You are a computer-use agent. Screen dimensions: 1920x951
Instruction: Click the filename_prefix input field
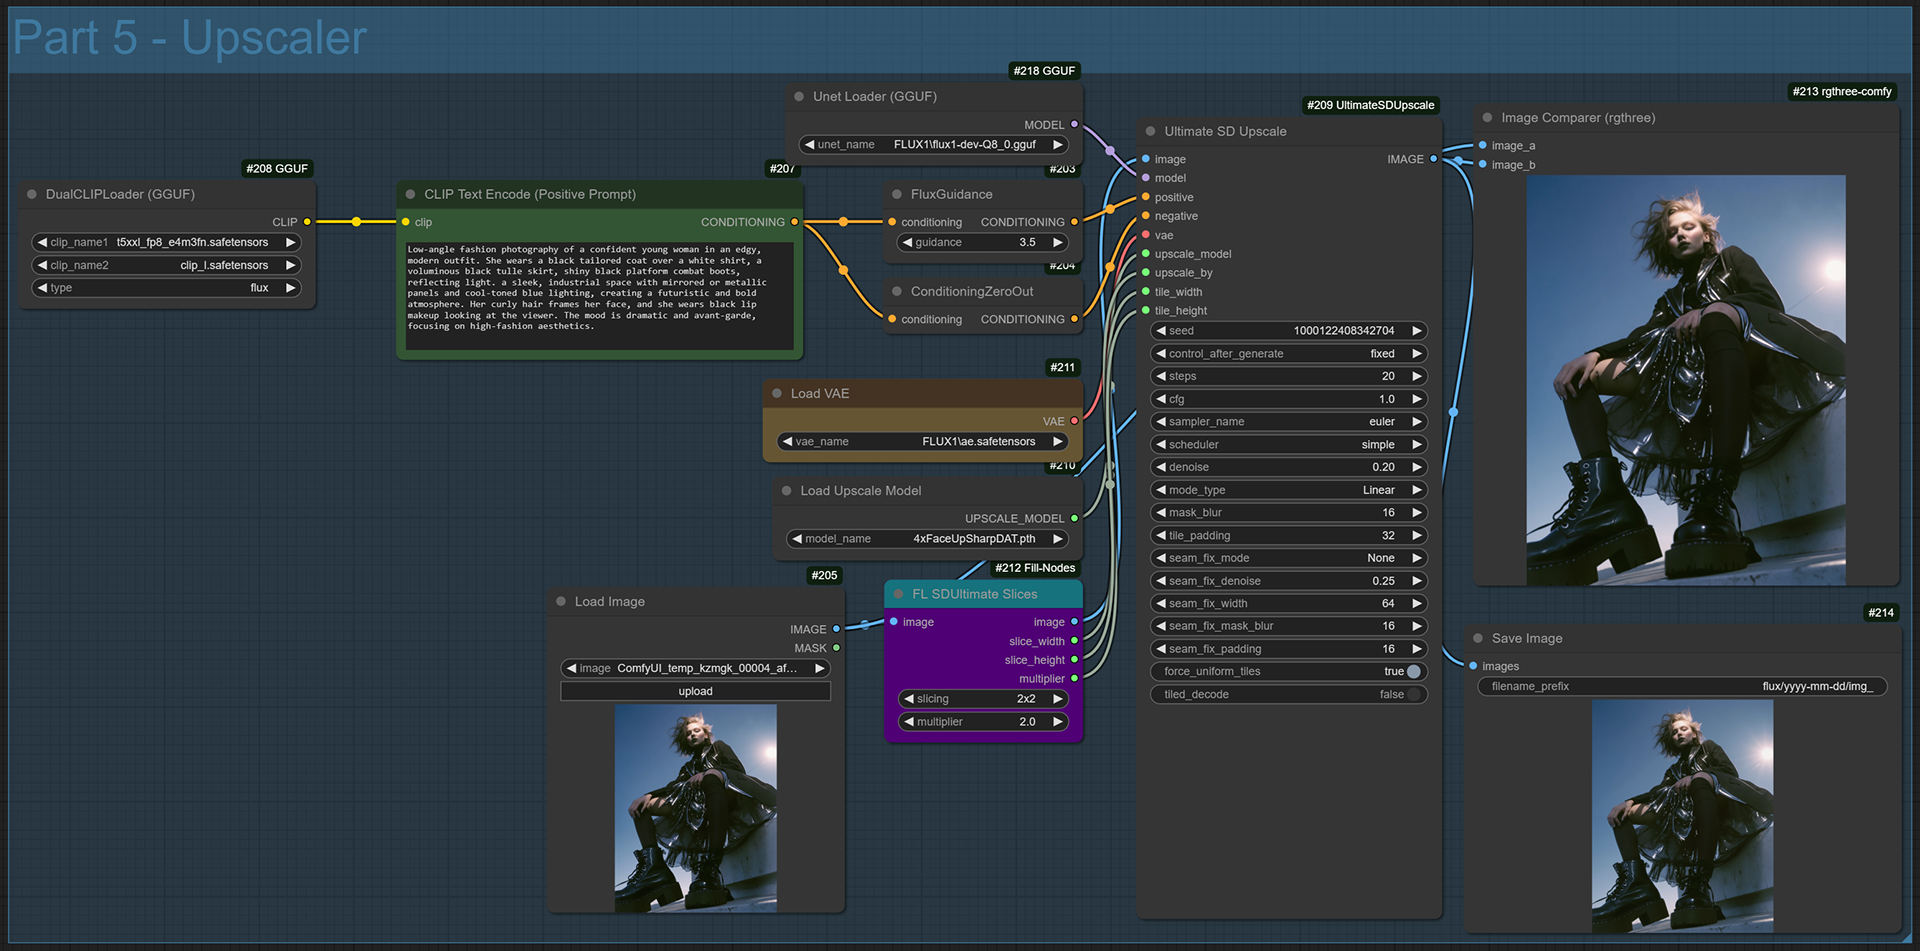click(x=1682, y=687)
